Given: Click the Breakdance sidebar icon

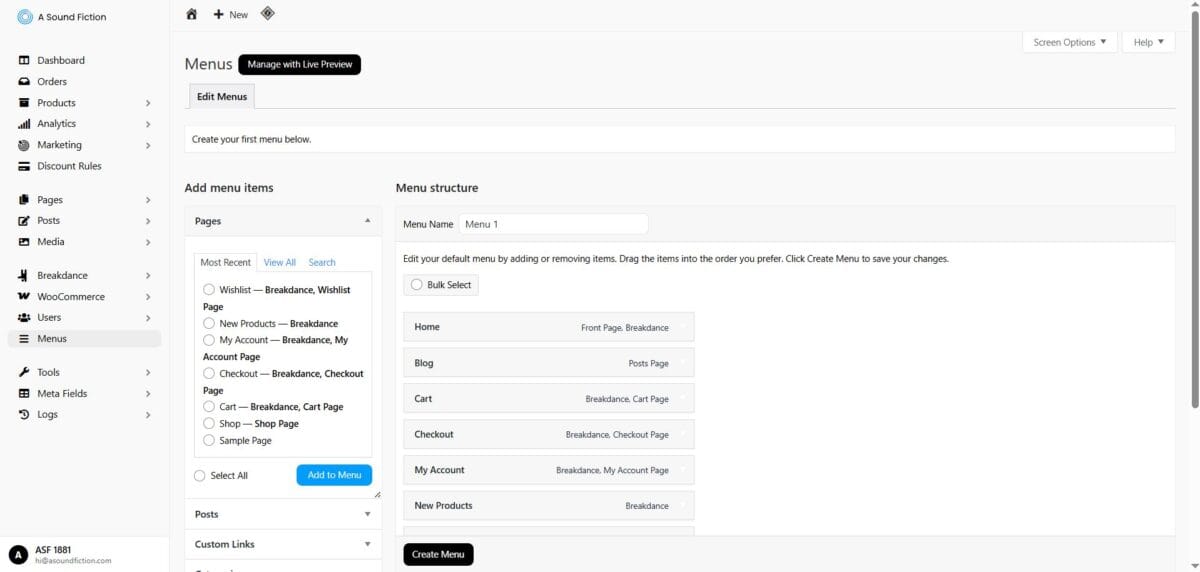Looking at the screenshot, I should (24, 275).
